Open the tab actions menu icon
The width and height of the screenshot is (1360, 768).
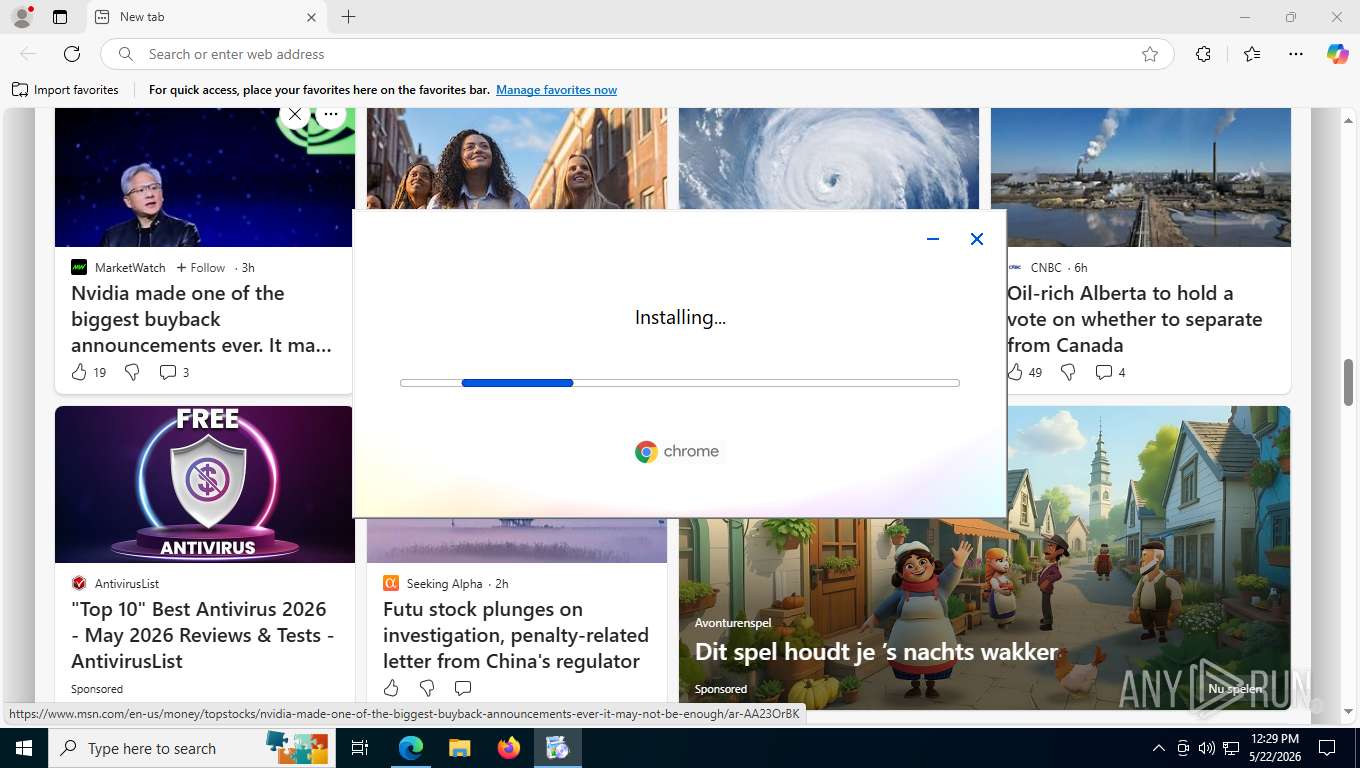point(60,17)
